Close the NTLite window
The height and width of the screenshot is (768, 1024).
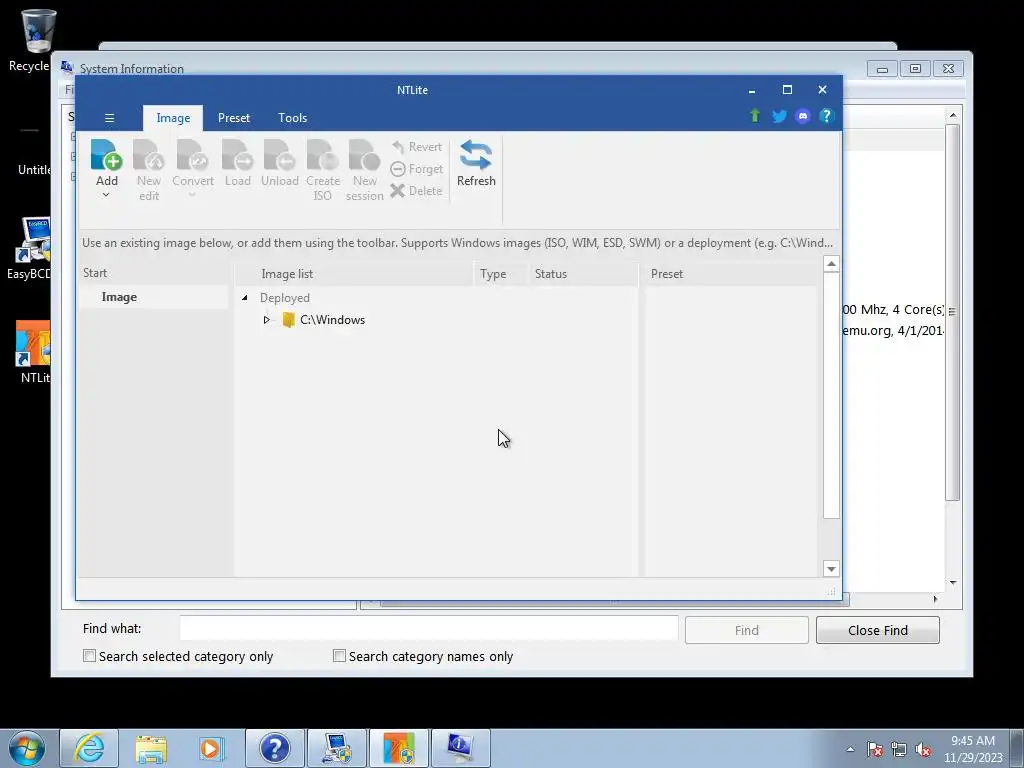822,90
